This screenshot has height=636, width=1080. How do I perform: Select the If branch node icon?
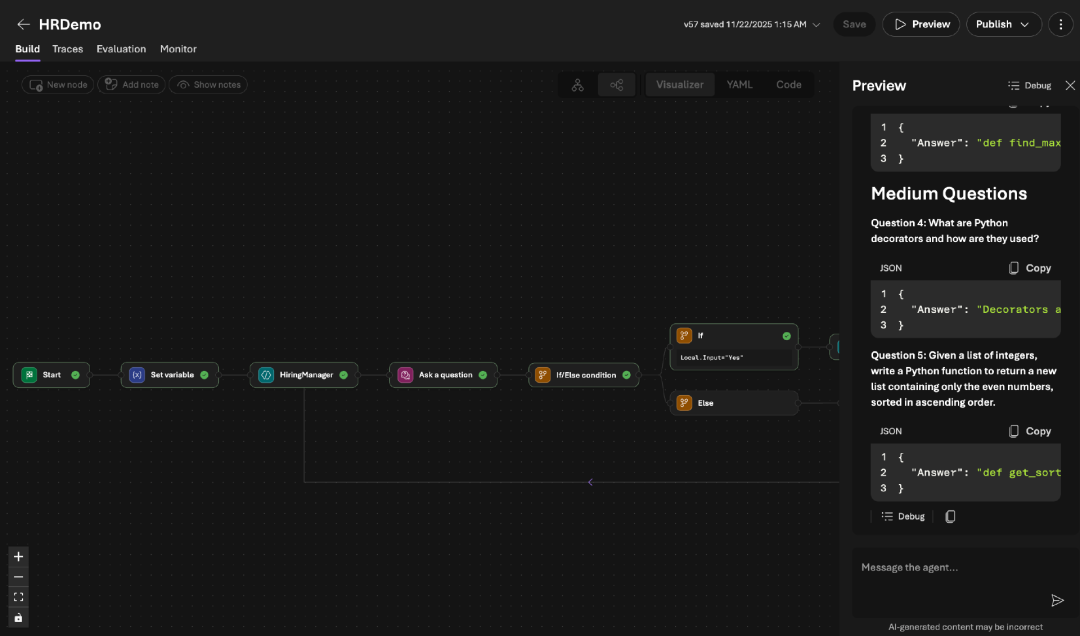click(x=684, y=336)
